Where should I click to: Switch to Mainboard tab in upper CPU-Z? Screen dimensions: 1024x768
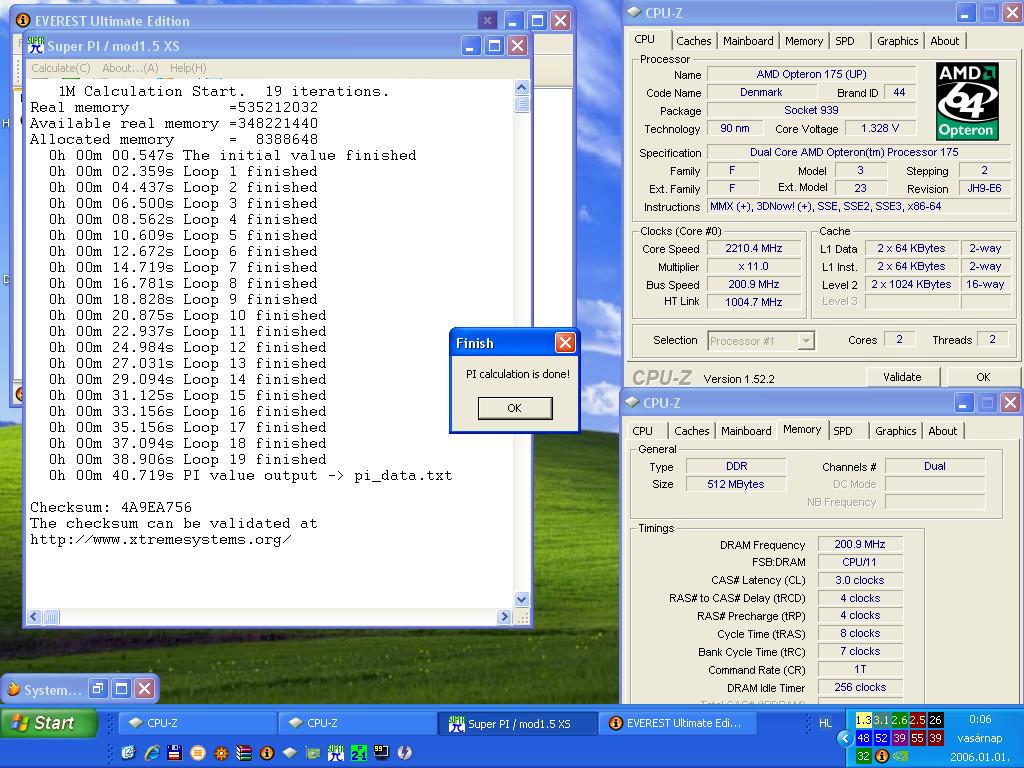pyautogui.click(x=748, y=40)
